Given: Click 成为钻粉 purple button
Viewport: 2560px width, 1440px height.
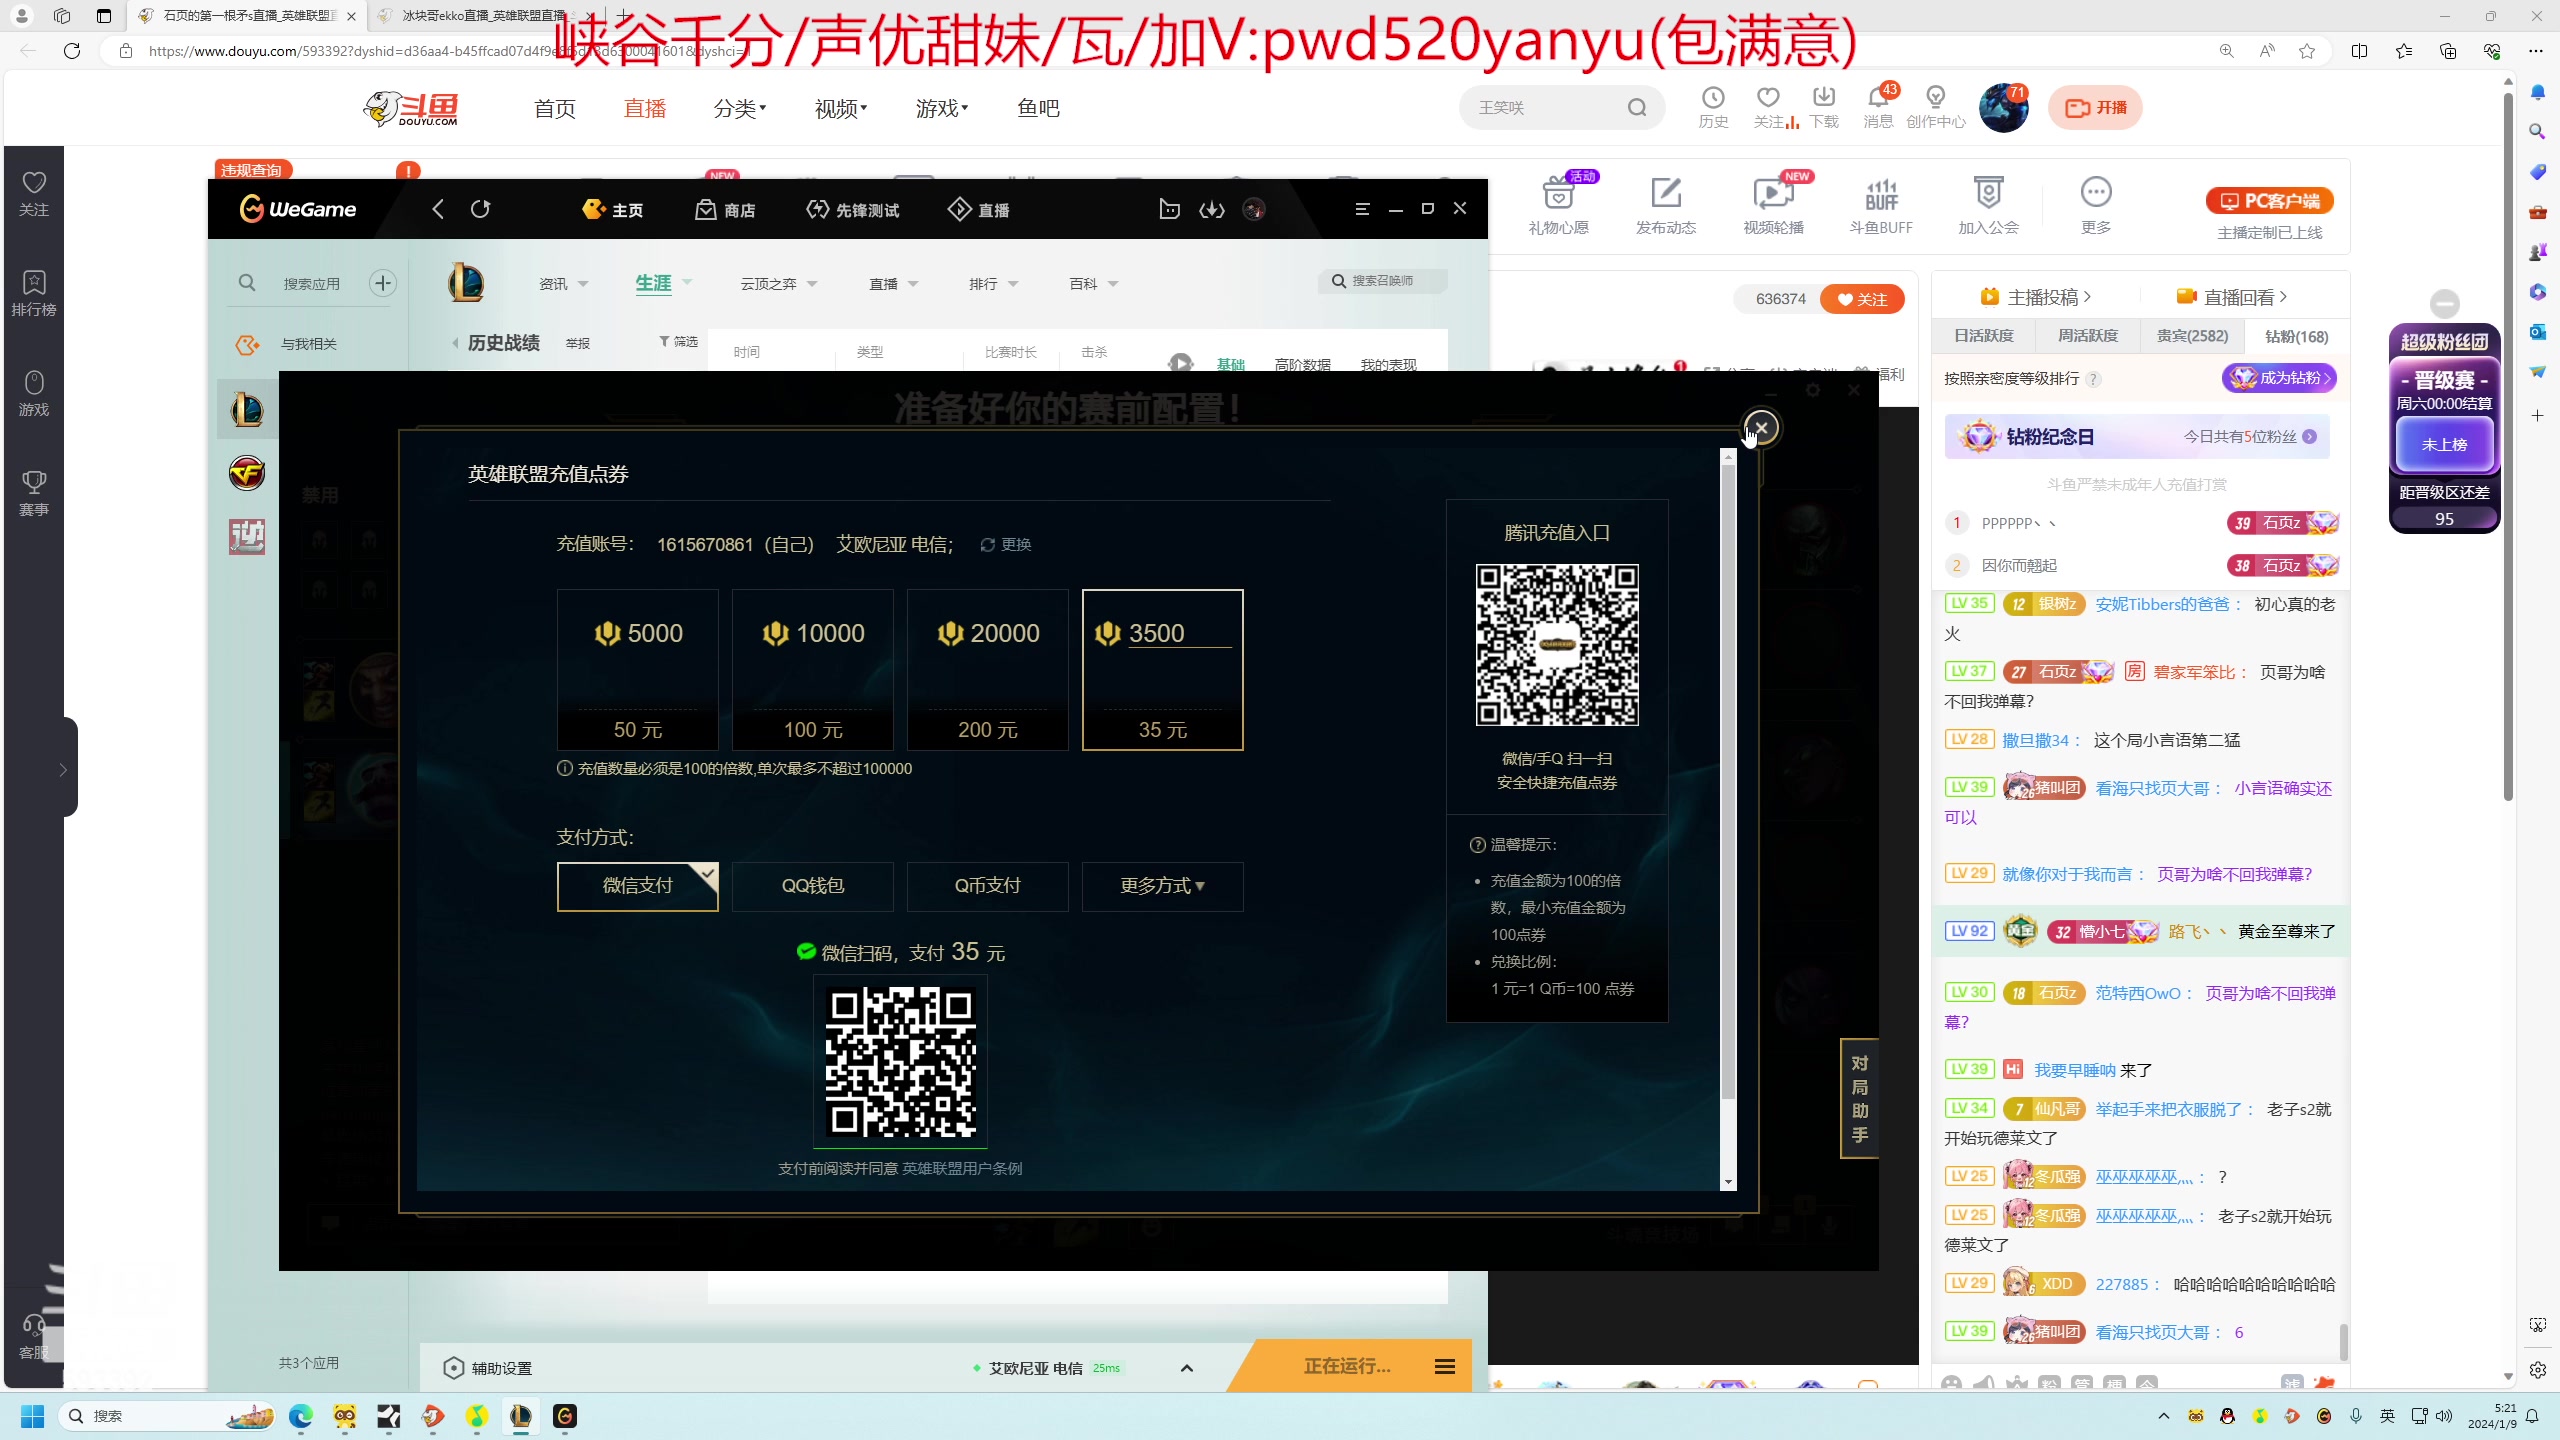Looking at the screenshot, I should pos(2279,378).
